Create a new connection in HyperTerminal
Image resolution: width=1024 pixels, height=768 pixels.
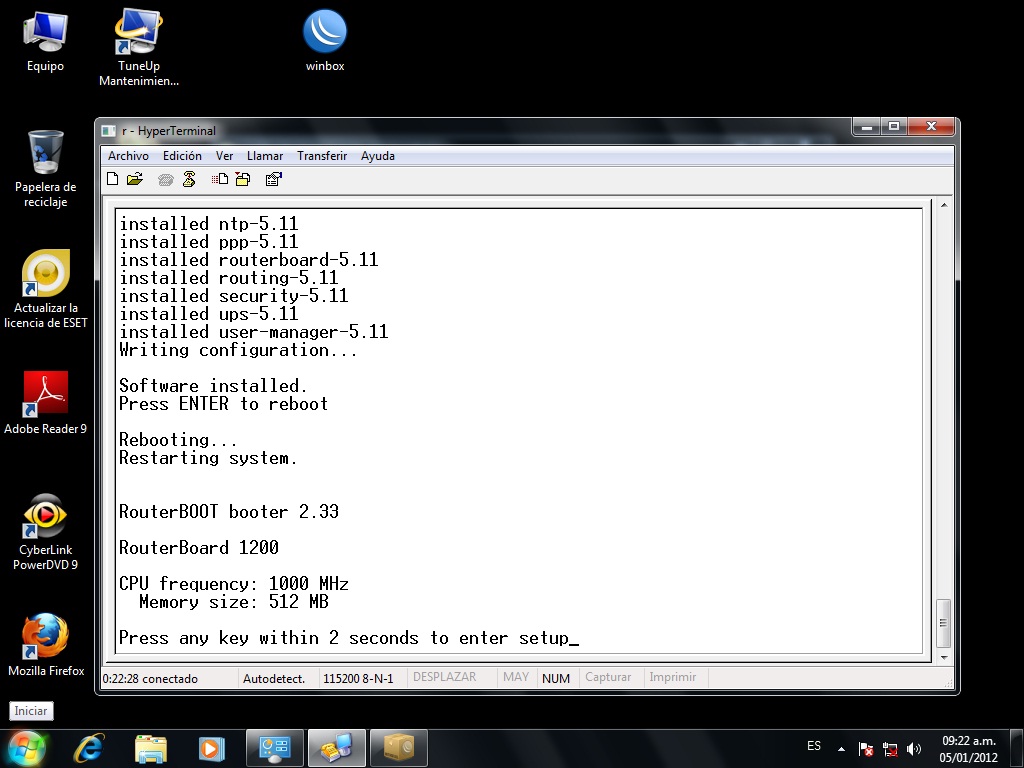pos(112,178)
